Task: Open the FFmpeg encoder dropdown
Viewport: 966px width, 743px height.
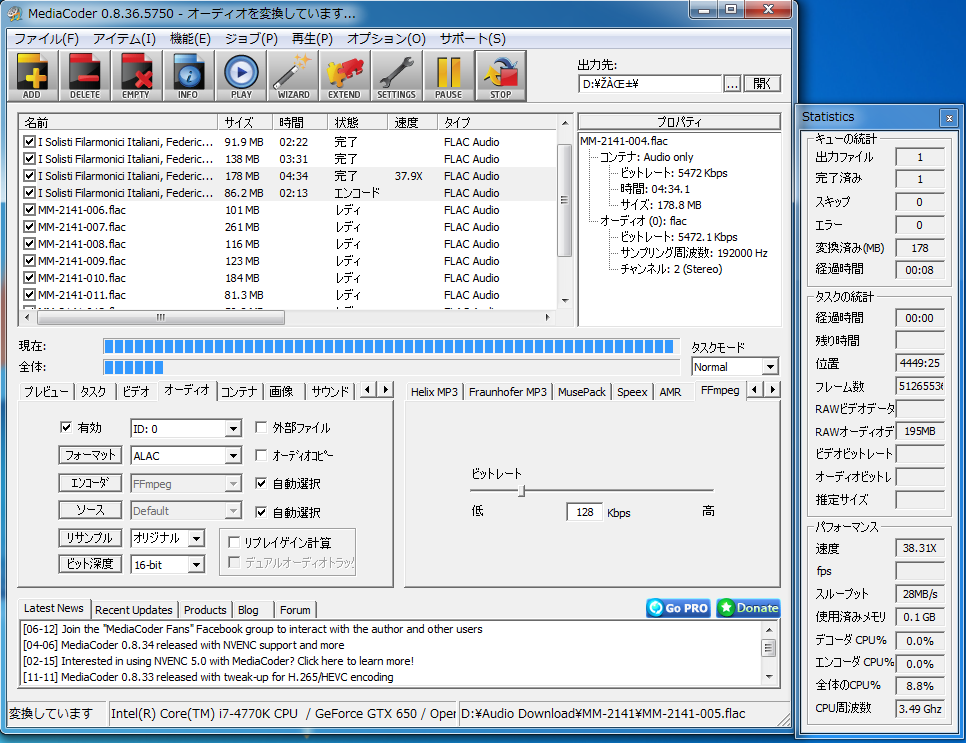Action: (x=233, y=484)
